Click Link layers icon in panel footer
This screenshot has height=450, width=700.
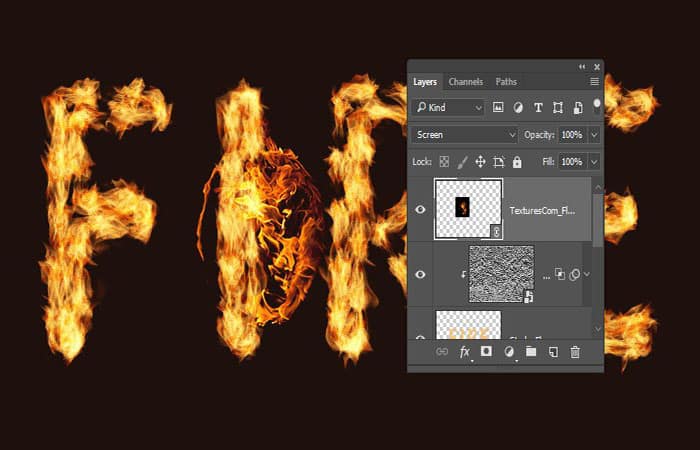tap(442, 352)
